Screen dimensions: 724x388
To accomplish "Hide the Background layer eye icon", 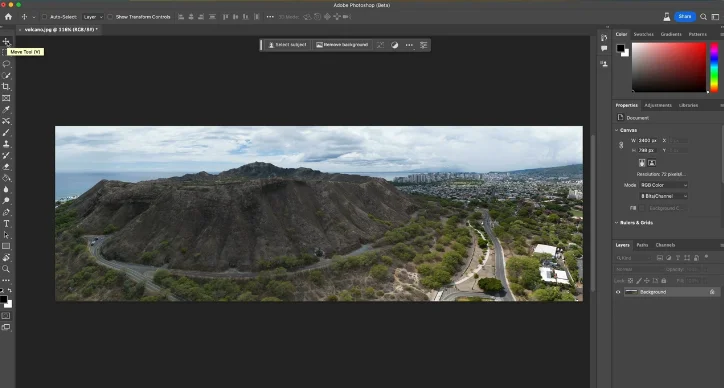I will click(618, 292).
